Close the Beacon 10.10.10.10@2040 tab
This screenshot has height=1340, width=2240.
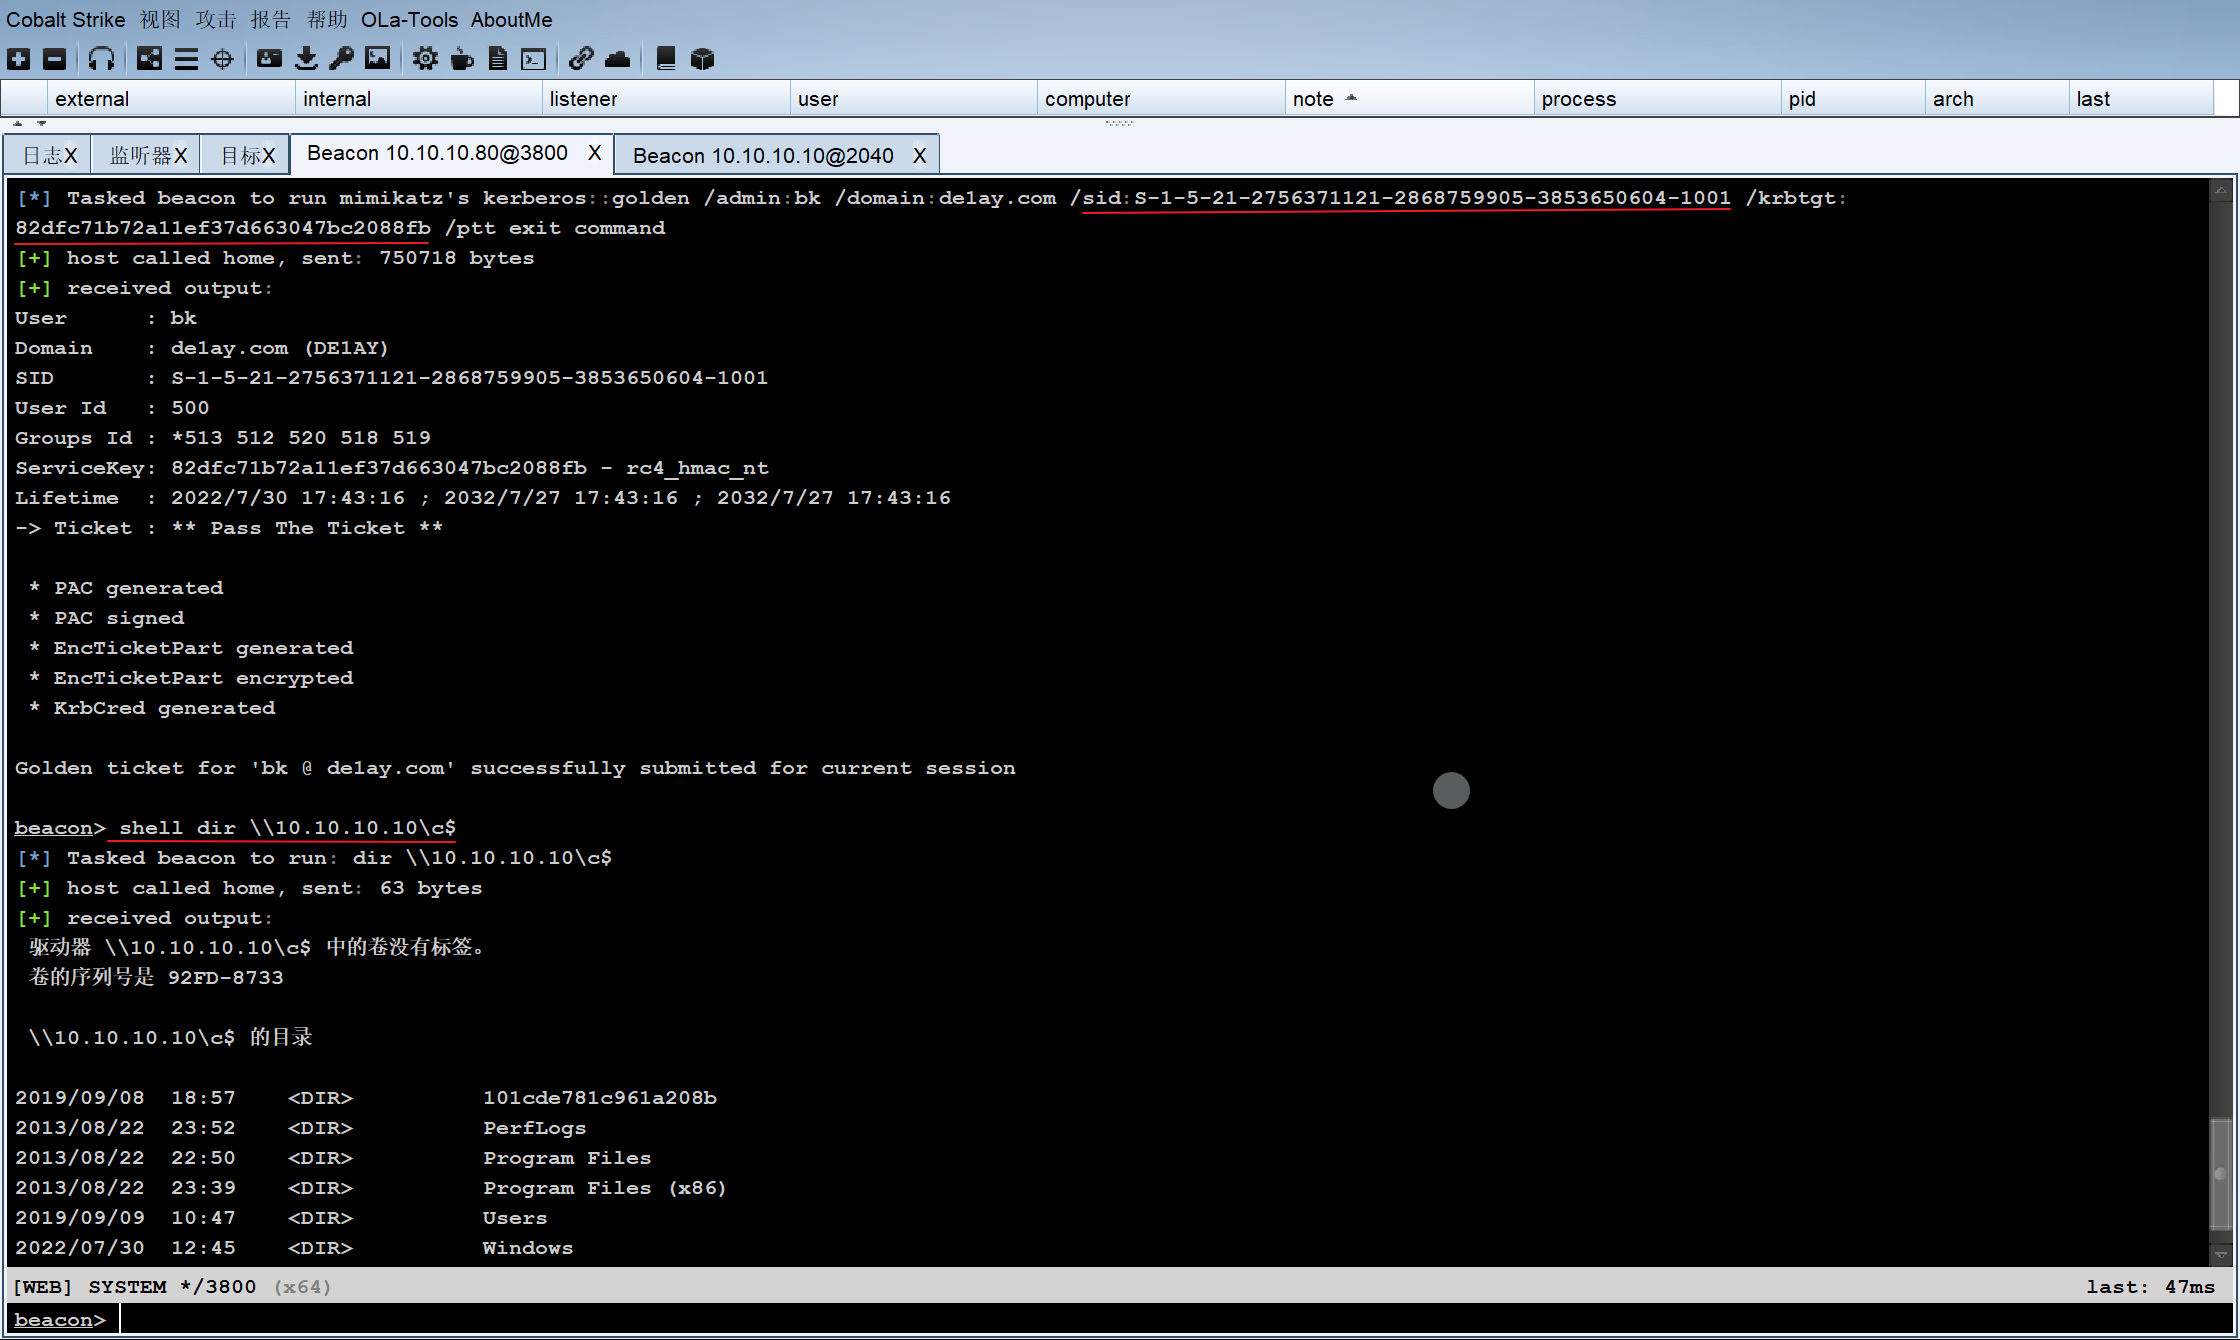919,156
